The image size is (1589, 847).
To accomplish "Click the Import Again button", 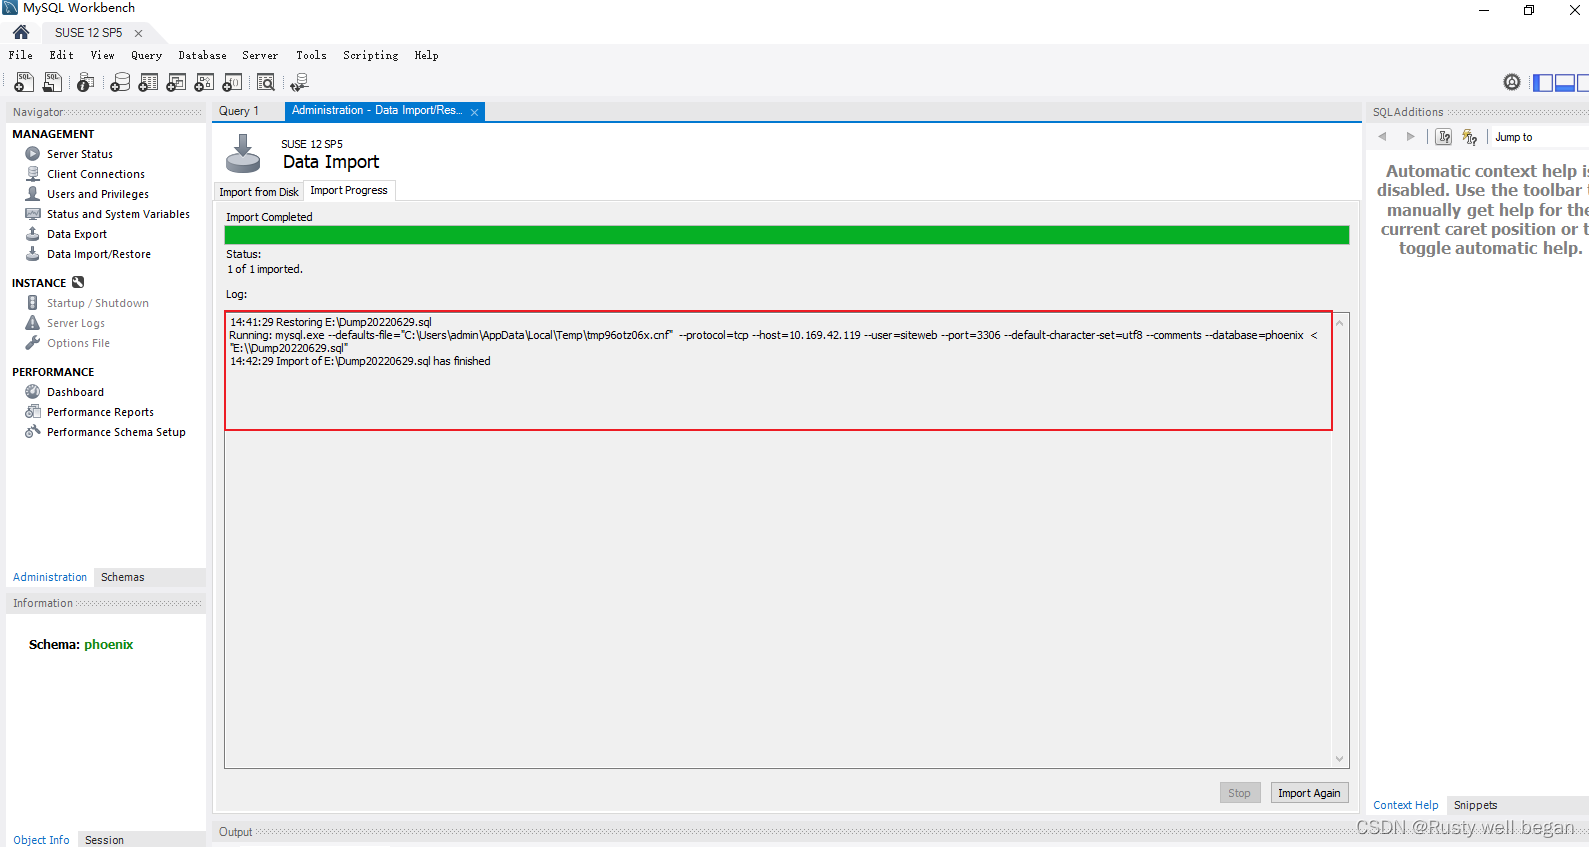I will click(x=1309, y=793).
